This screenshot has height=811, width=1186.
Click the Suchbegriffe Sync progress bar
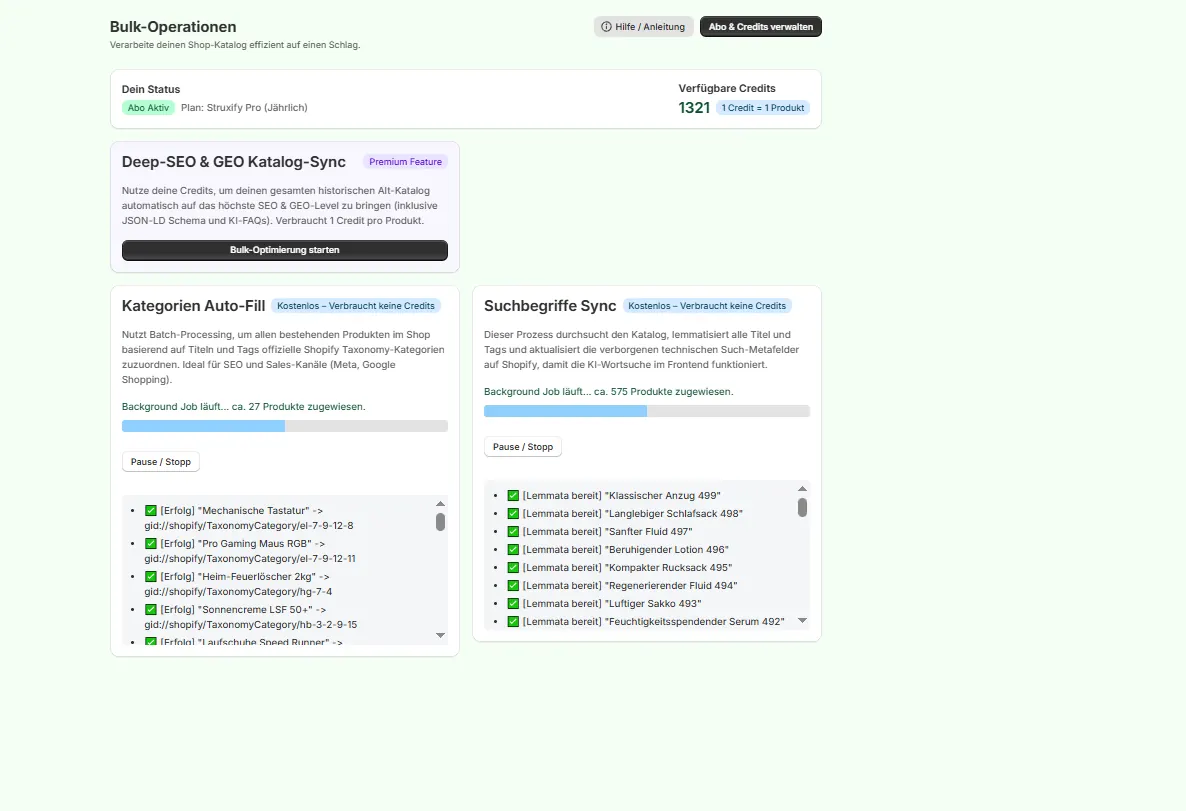pyautogui.click(x=647, y=411)
